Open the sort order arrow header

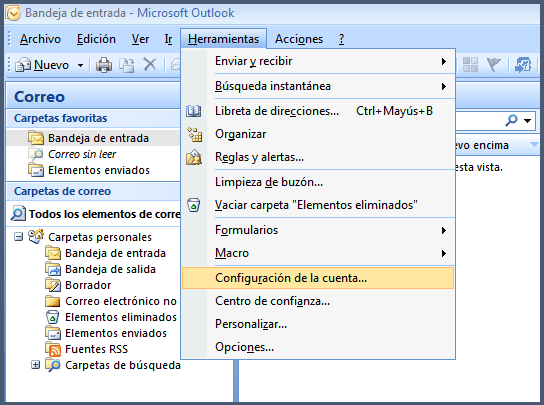coord(535,144)
